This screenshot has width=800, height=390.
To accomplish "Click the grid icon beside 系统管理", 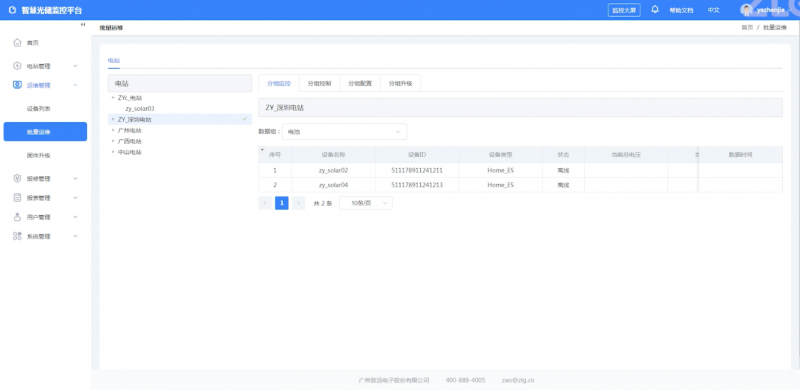I will click(x=17, y=236).
